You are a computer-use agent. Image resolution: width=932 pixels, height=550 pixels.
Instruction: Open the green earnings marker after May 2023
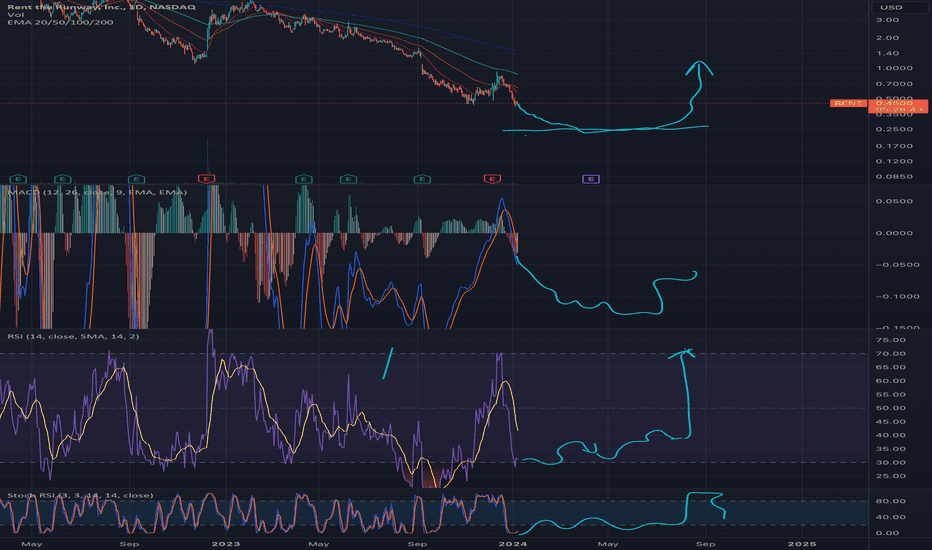click(x=348, y=179)
